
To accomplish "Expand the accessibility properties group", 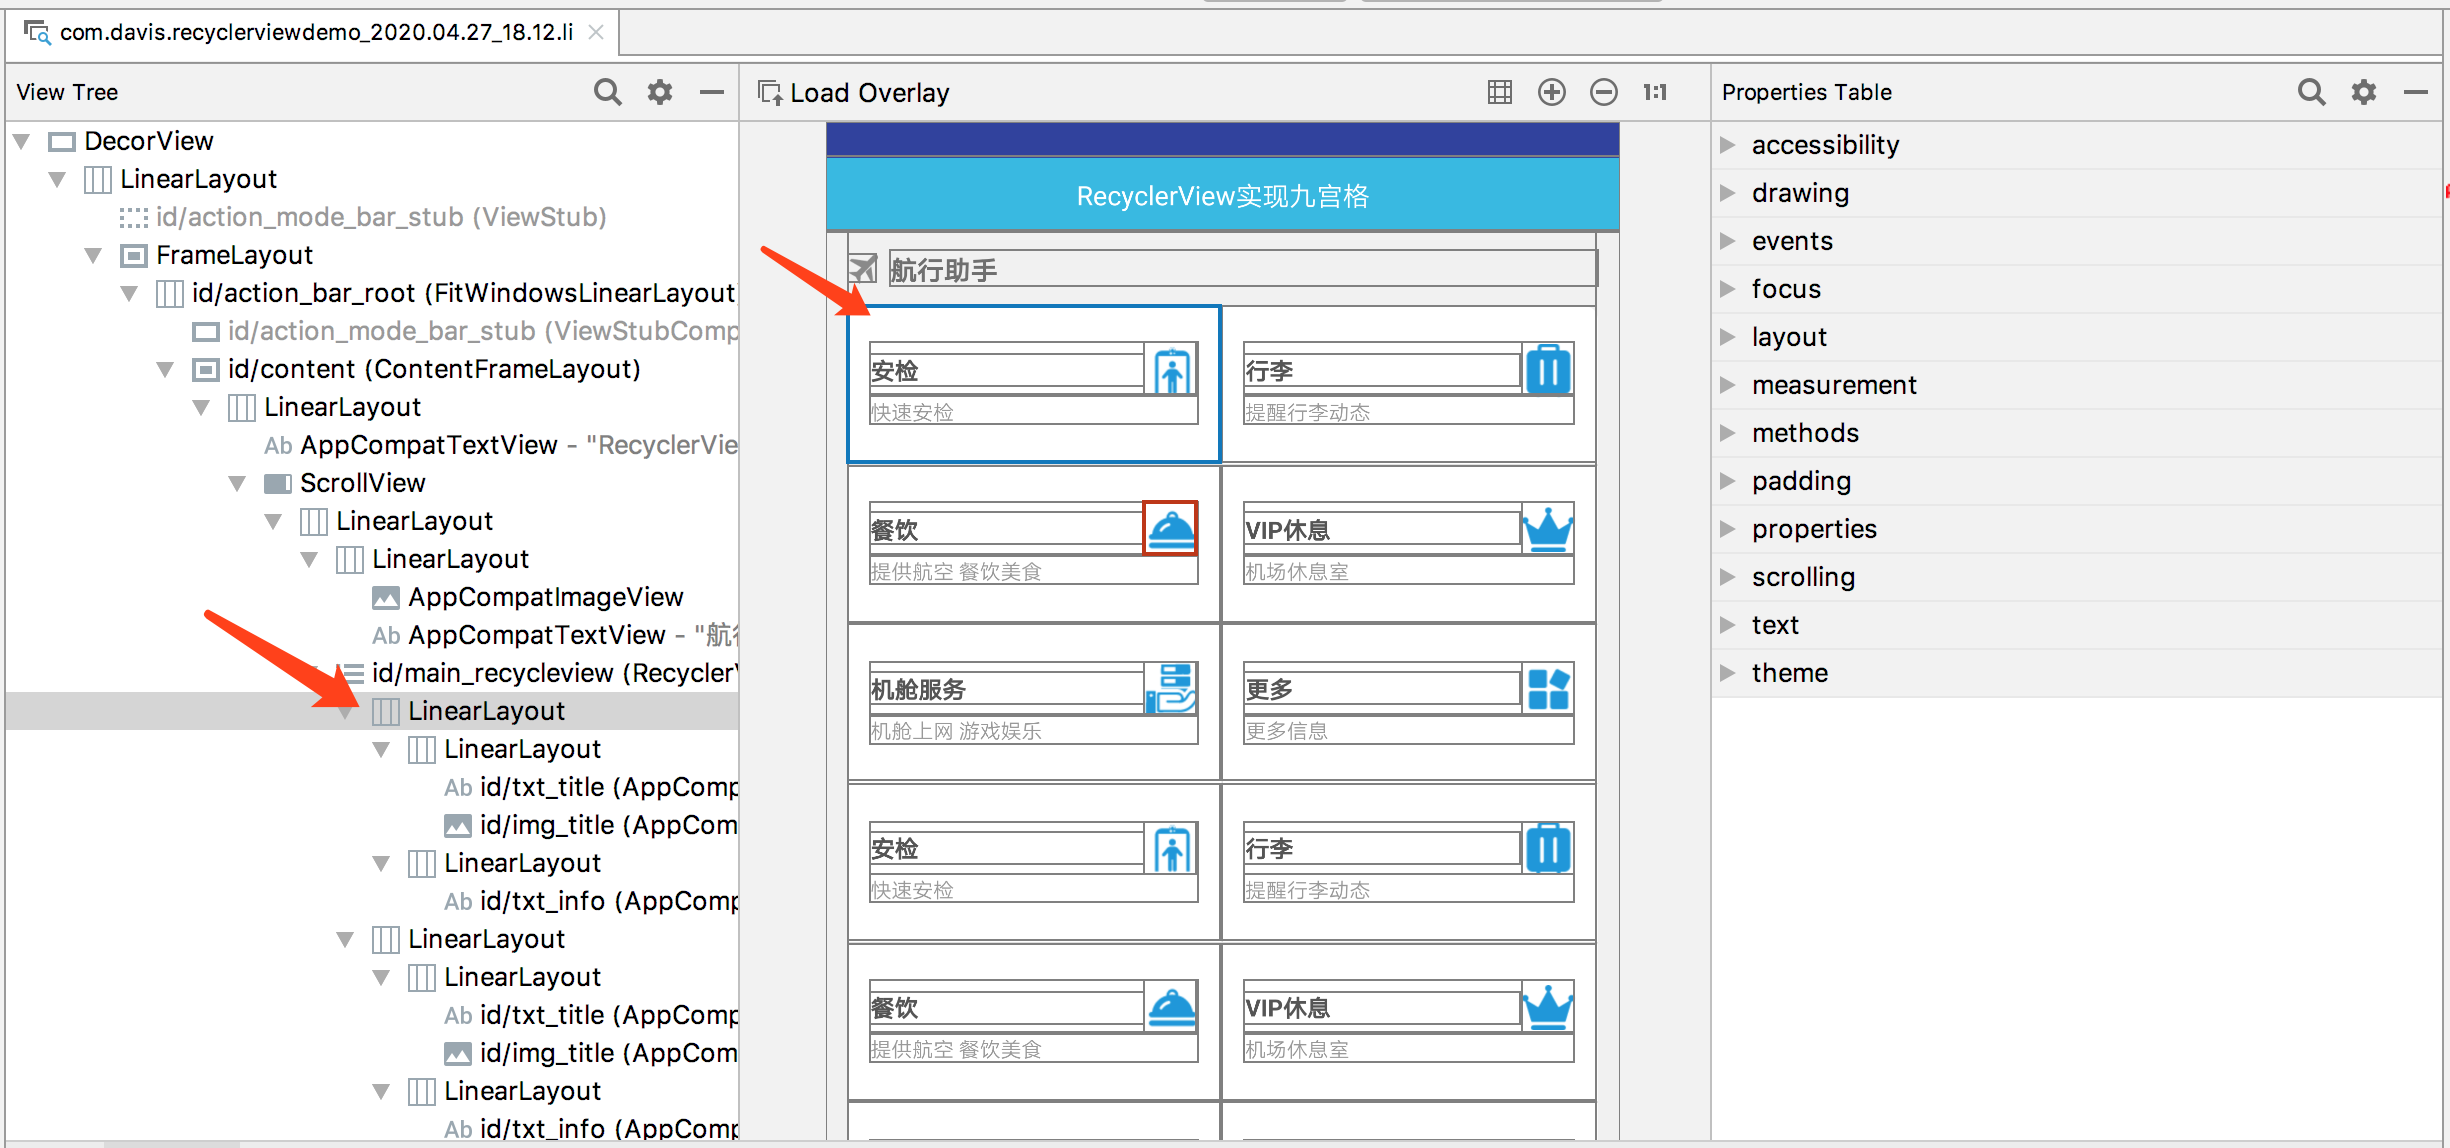I will 1727,145.
